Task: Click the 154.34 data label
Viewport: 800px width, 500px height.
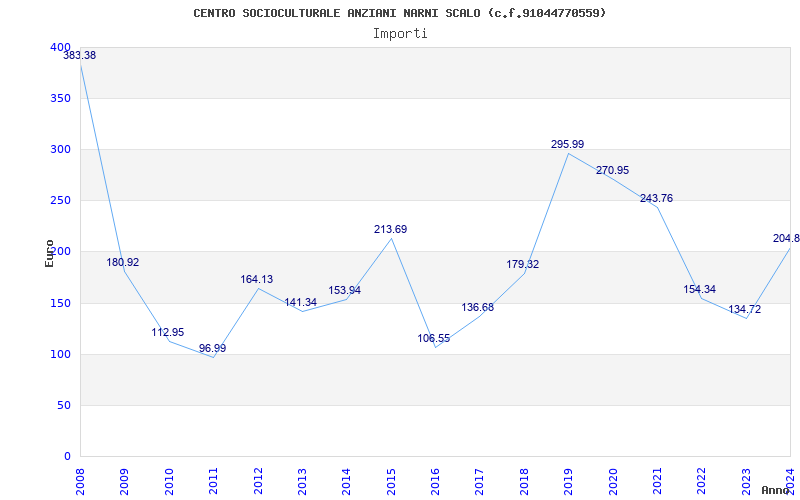Action: point(699,289)
